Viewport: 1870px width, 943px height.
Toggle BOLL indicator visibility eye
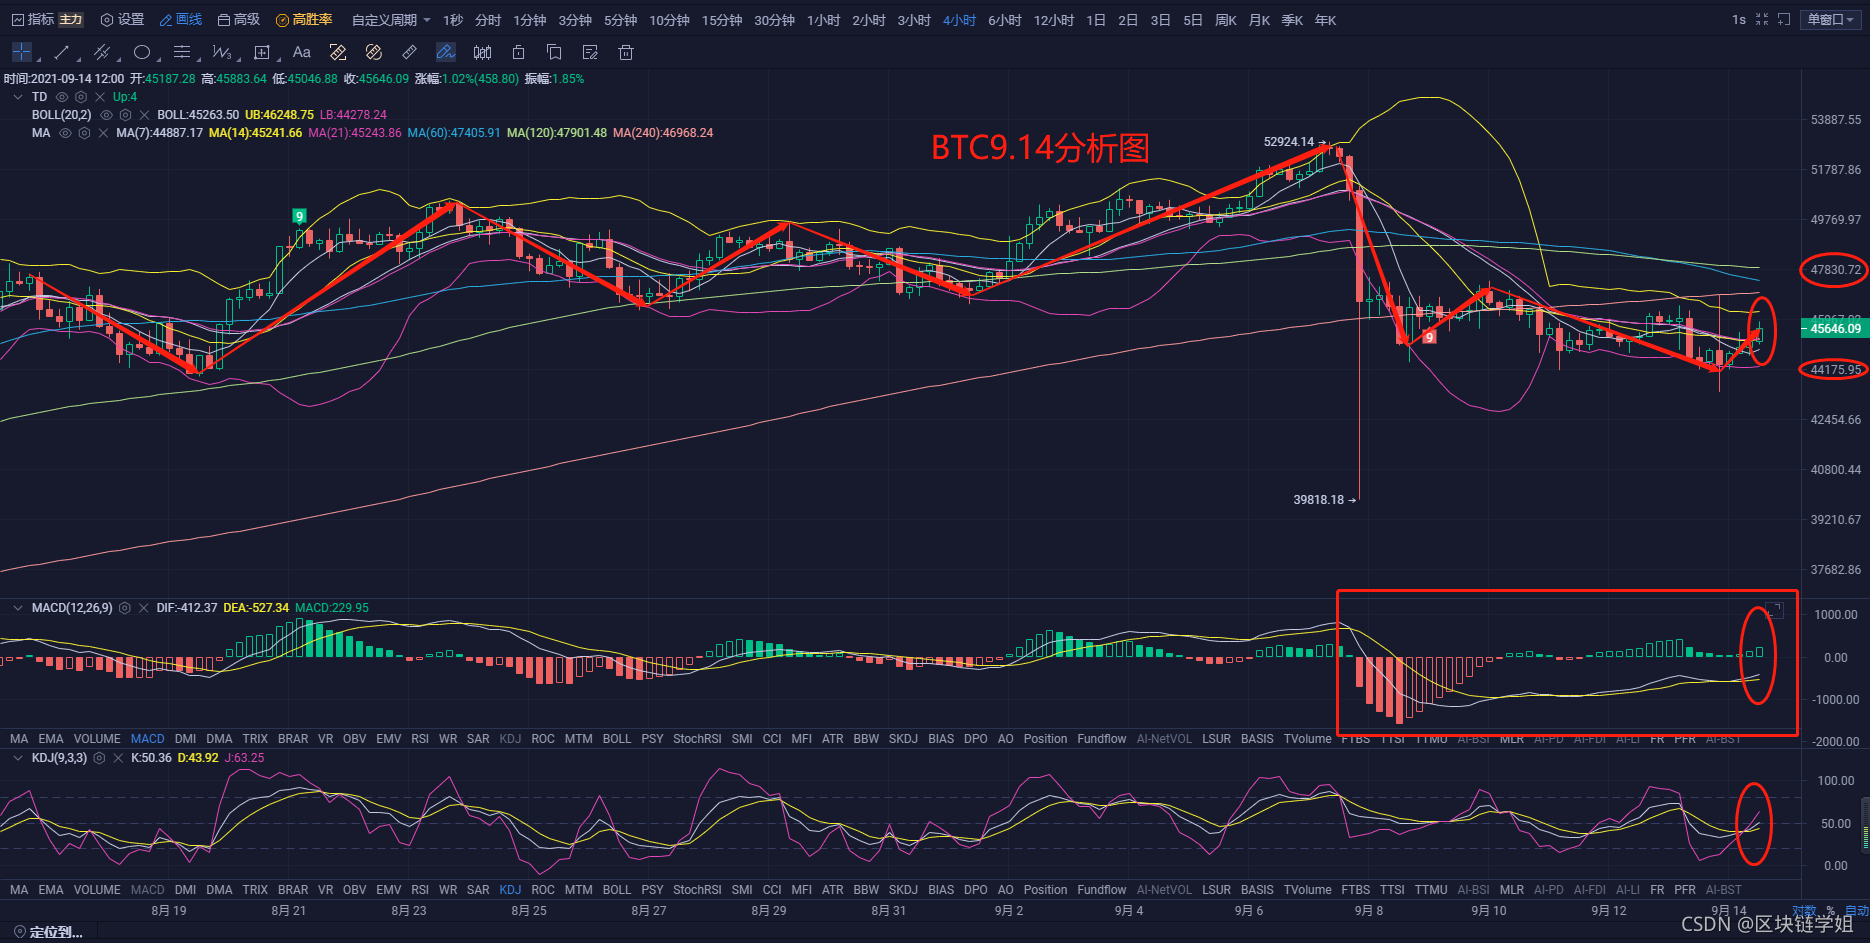(x=106, y=115)
